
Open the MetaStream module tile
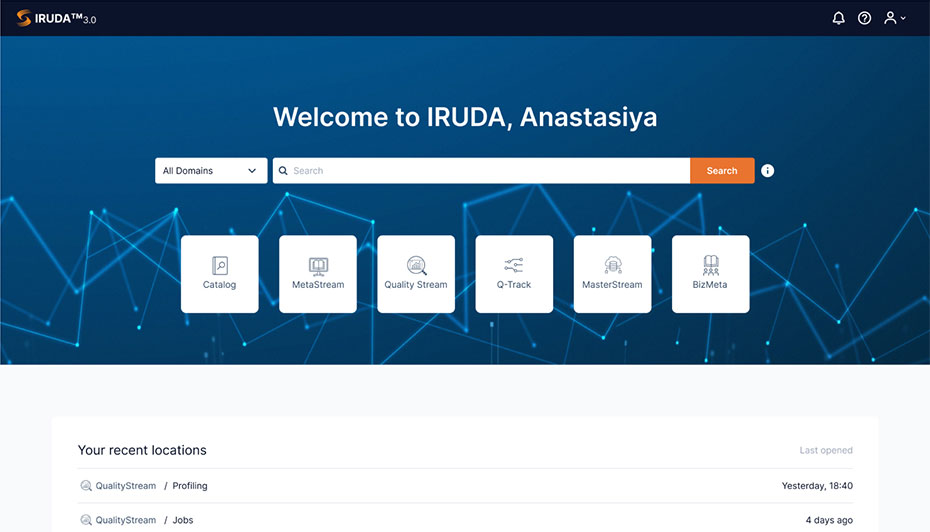pyautogui.click(x=318, y=274)
